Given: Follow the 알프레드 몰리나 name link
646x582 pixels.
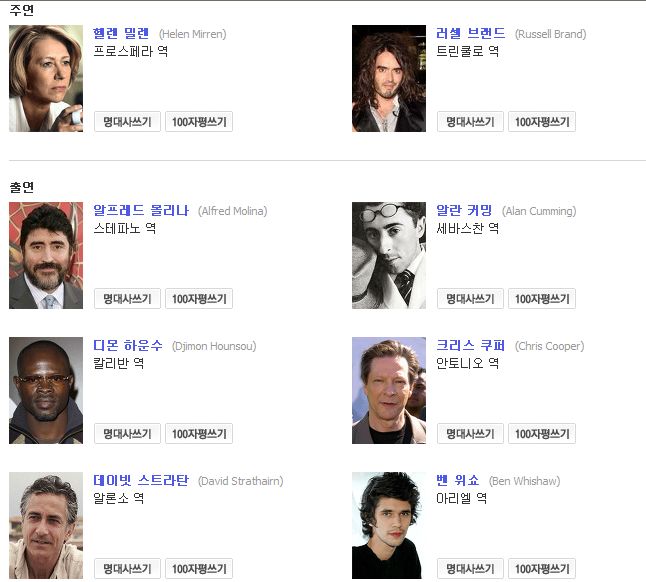Looking at the screenshot, I should pyautogui.click(x=141, y=210).
